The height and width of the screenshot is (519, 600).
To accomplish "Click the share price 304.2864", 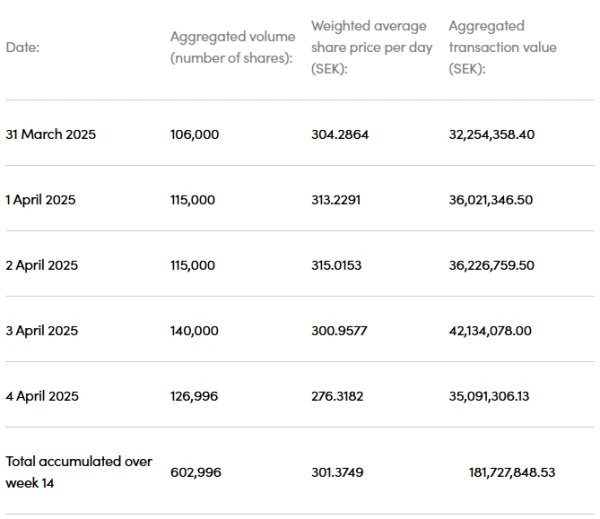I will pyautogui.click(x=340, y=134).
